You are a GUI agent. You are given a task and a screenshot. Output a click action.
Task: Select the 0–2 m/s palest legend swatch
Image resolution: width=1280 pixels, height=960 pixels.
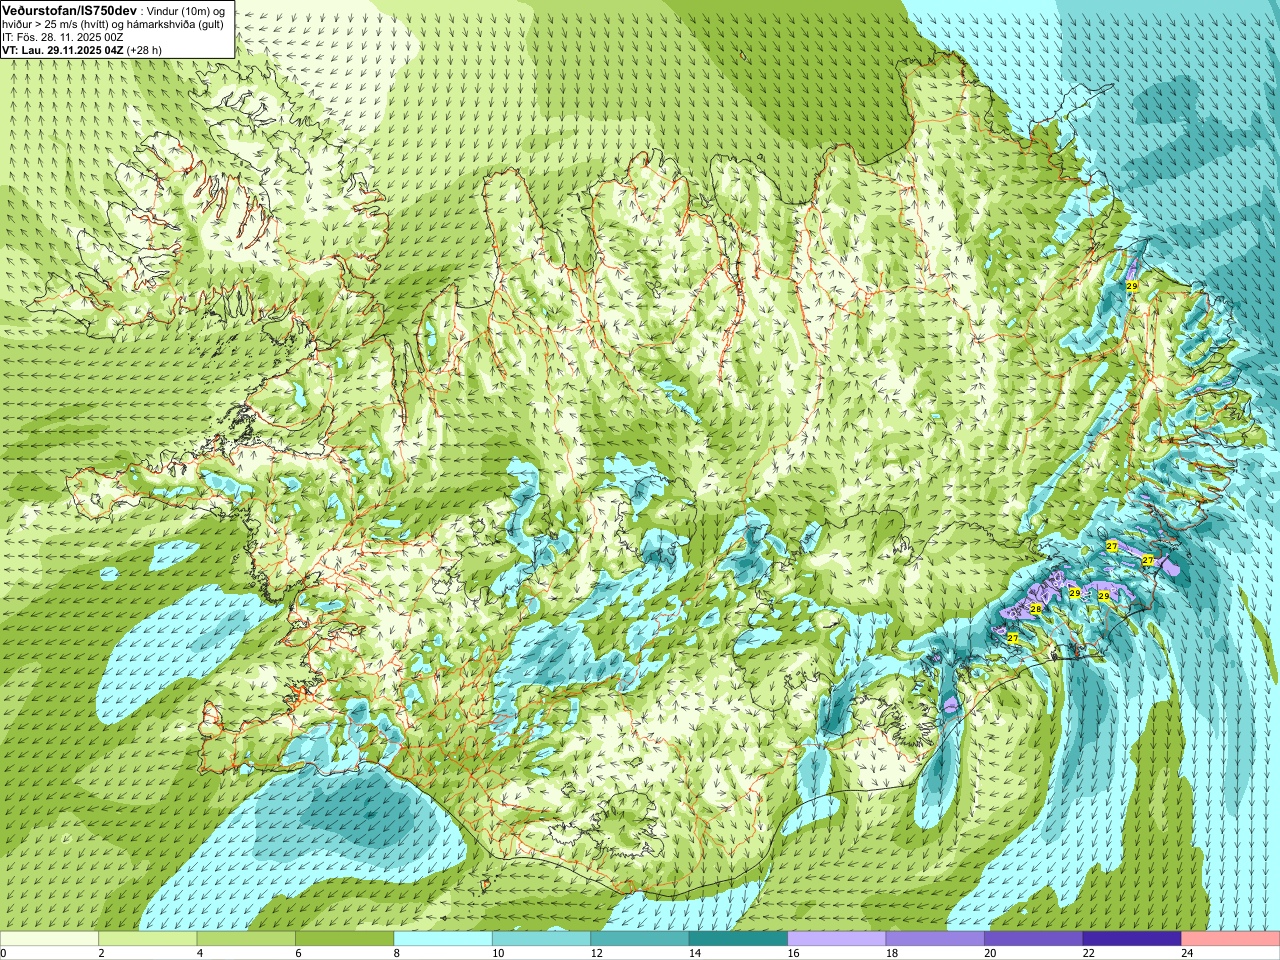pyautogui.click(x=49, y=939)
